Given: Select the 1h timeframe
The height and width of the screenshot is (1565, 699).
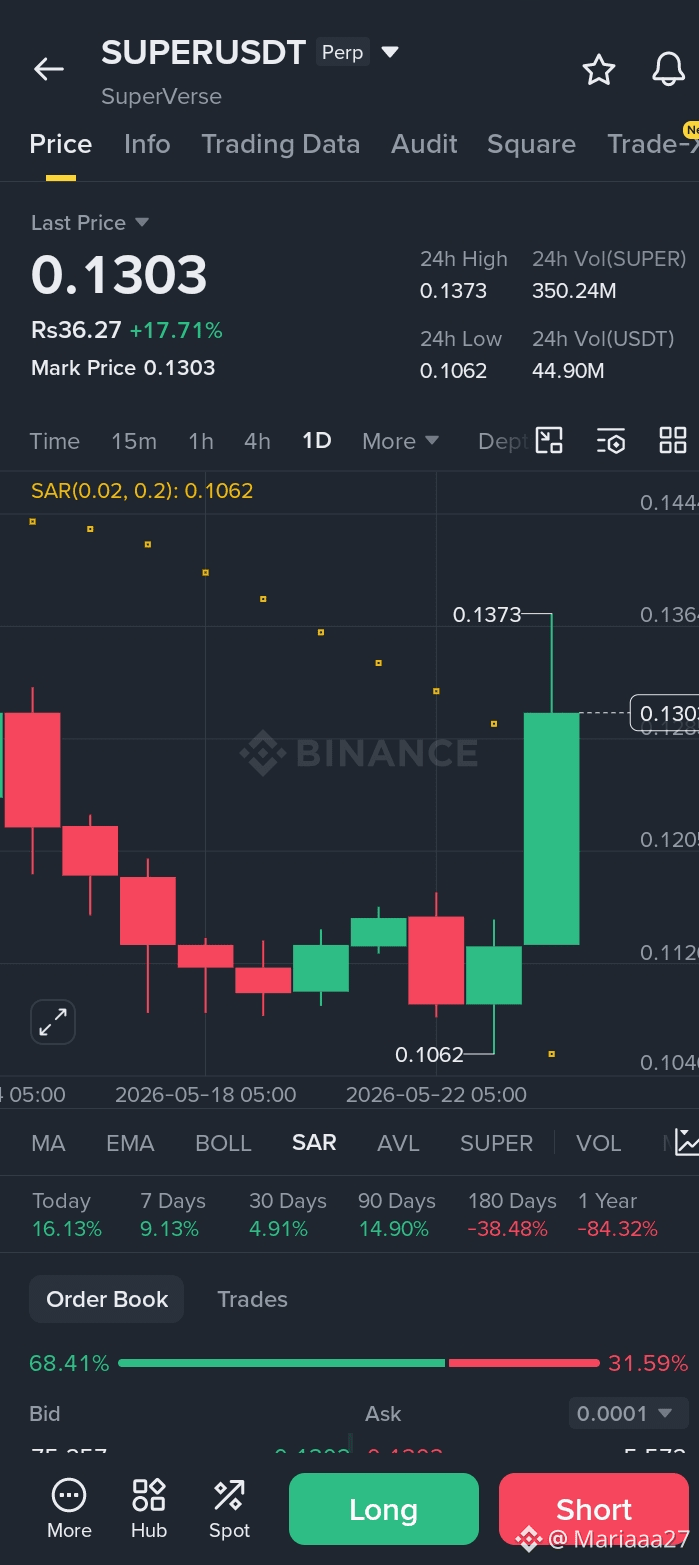Looking at the screenshot, I should (x=201, y=441).
